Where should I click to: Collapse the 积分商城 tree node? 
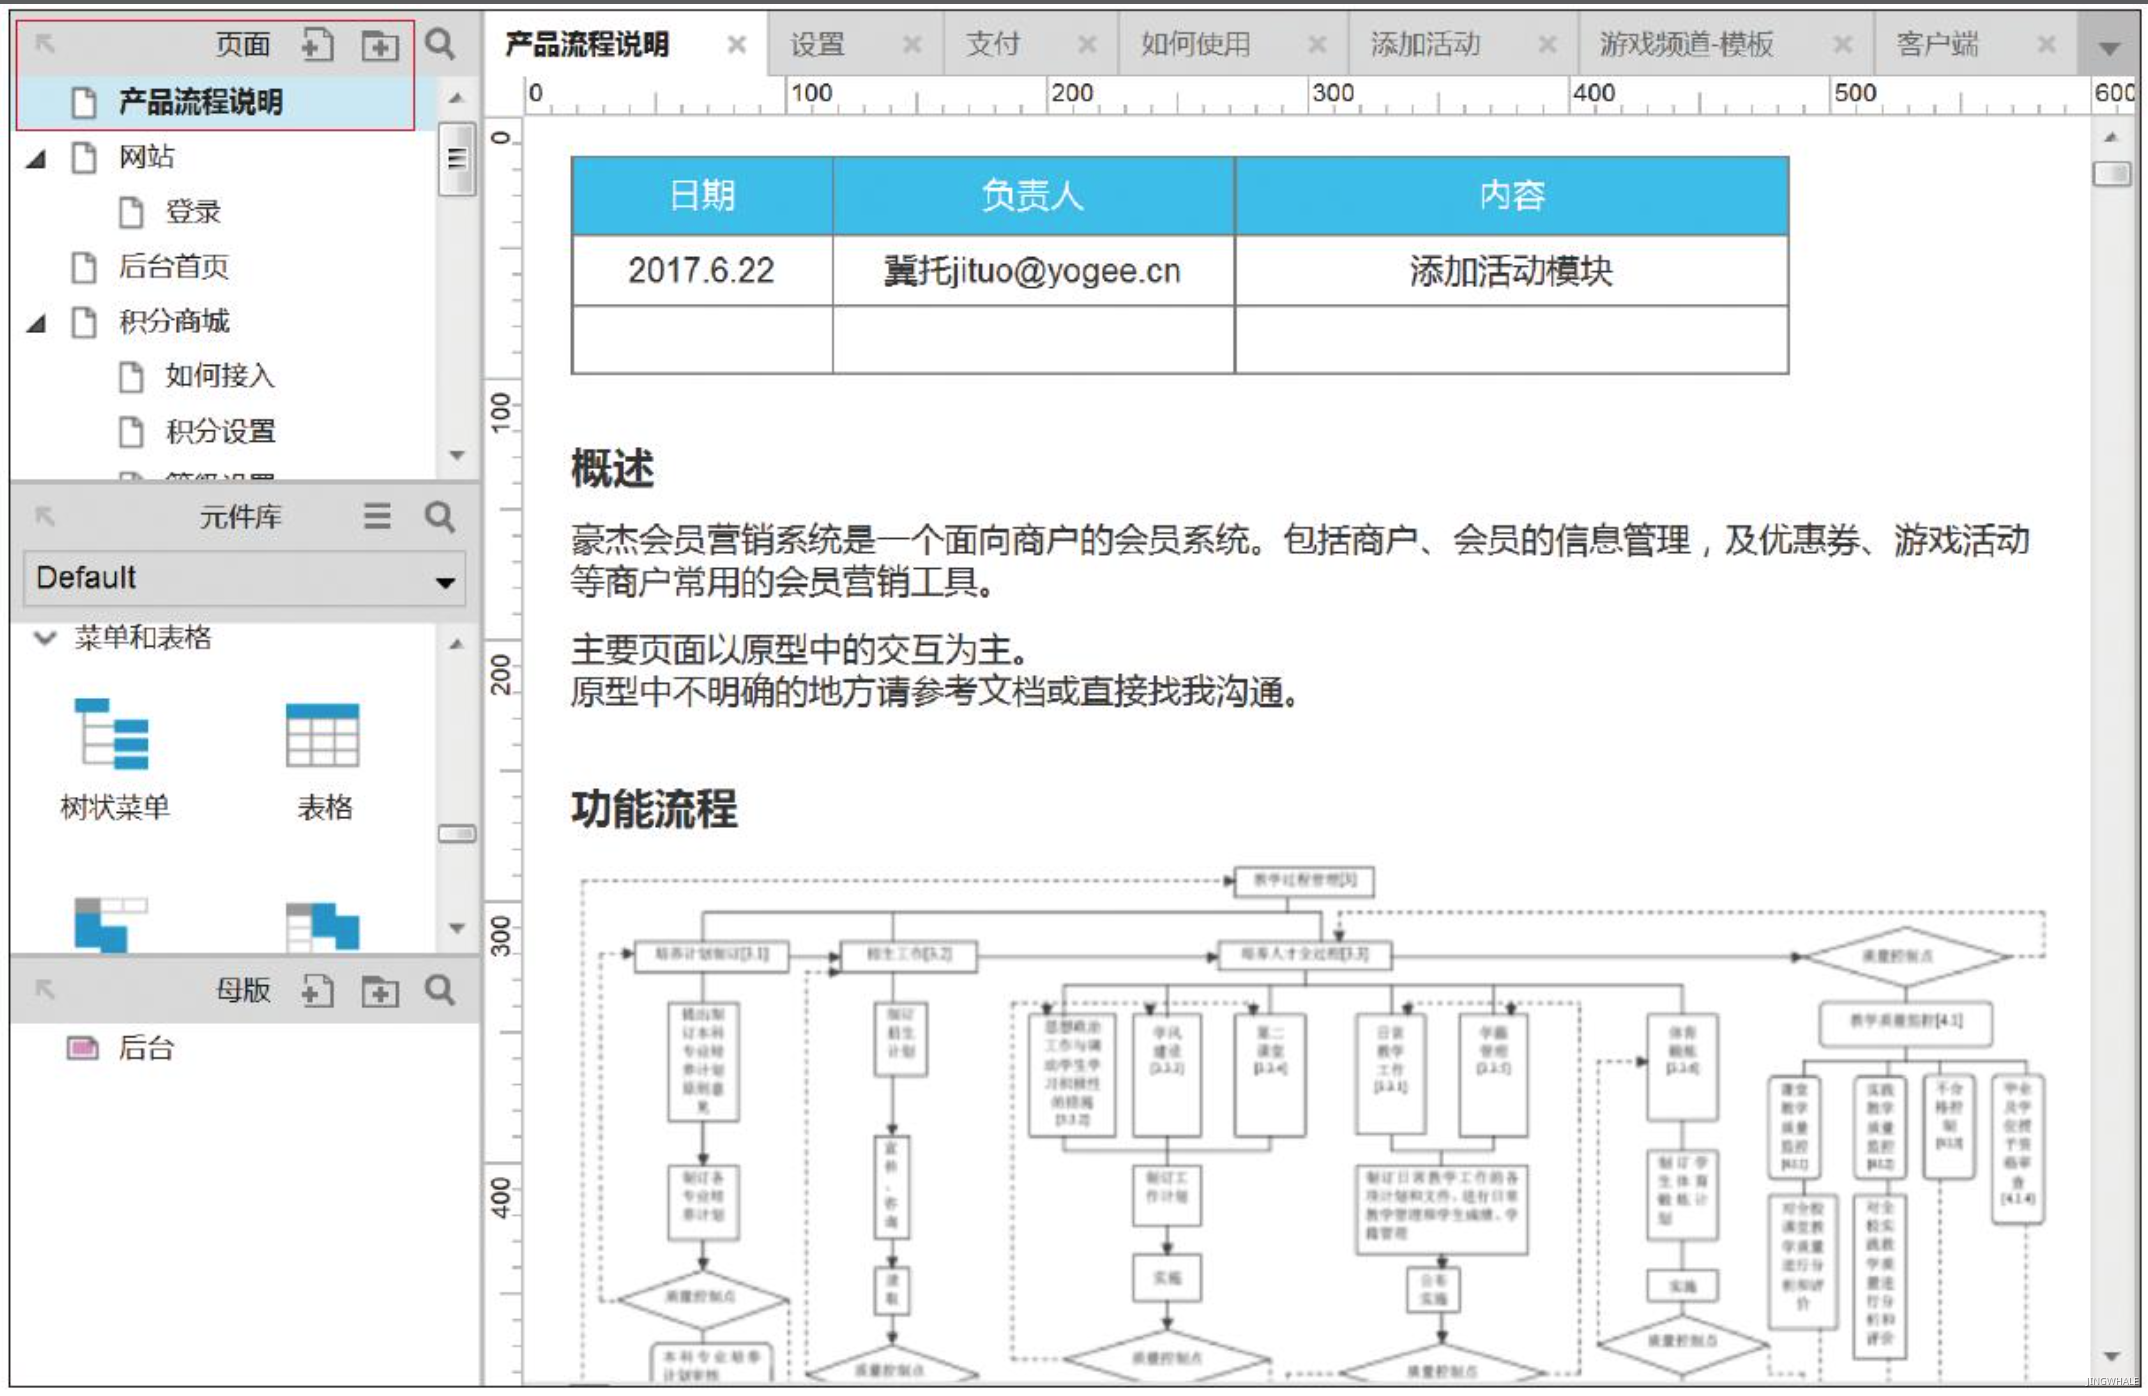(36, 323)
